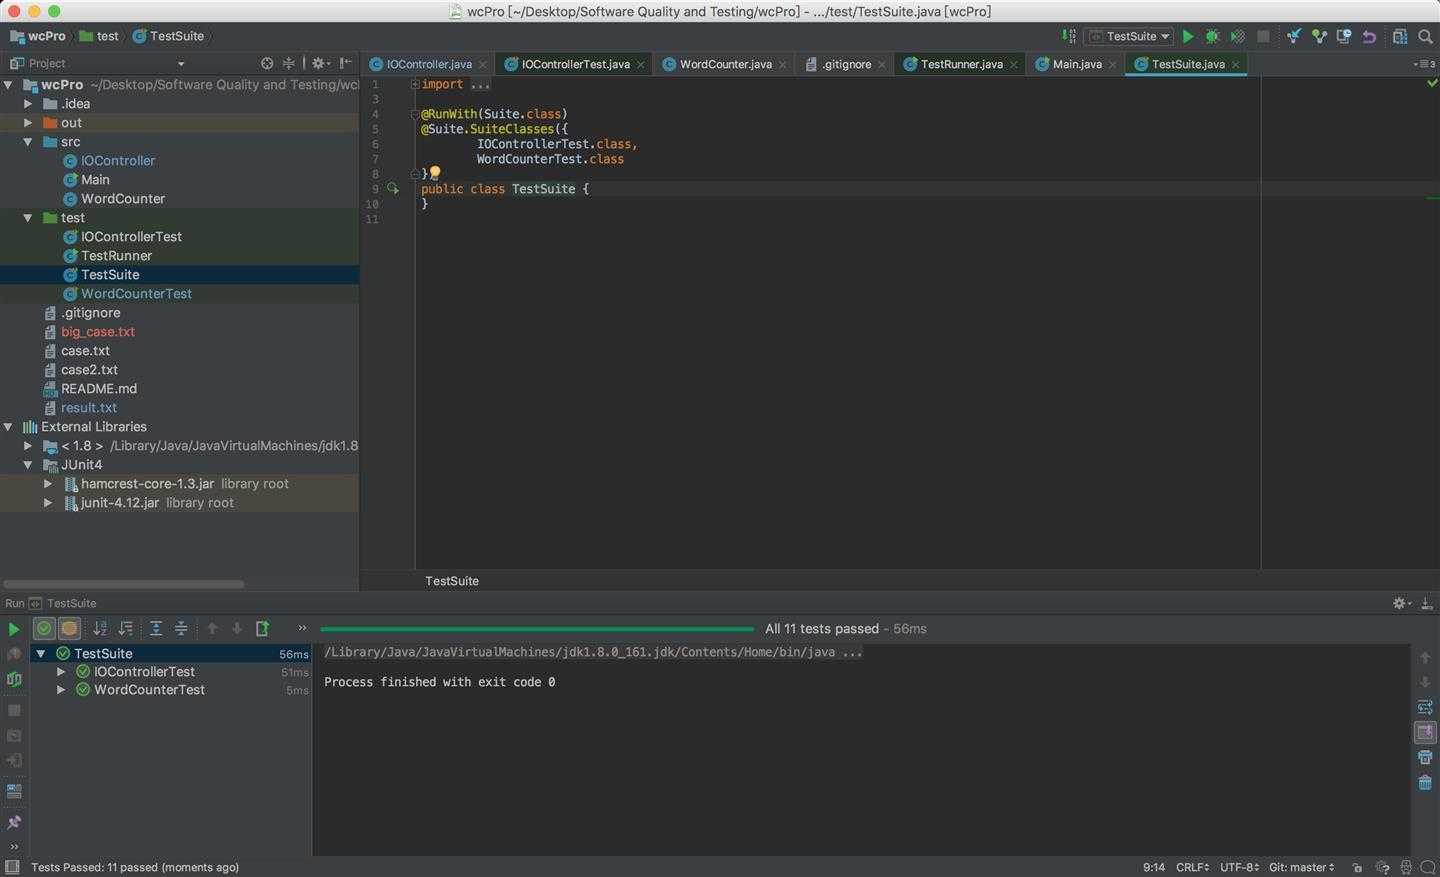Run TestSuite with the toolbar green play button
1440x877 pixels.
click(x=1188, y=36)
